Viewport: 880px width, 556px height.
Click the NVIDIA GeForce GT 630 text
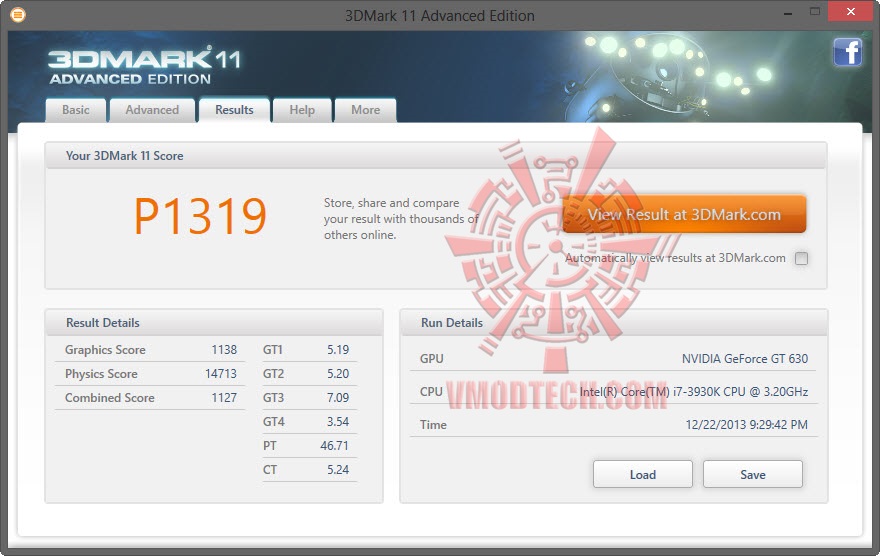(x=745, y=359)
